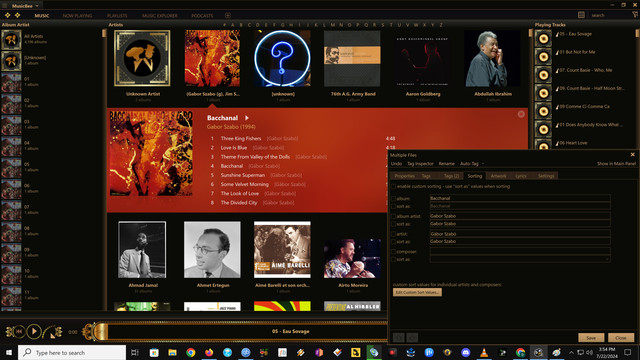This screenshot has height=360, width=640.
Task: Close the expanded Bacchanal album panel
Action: (521, 114)
